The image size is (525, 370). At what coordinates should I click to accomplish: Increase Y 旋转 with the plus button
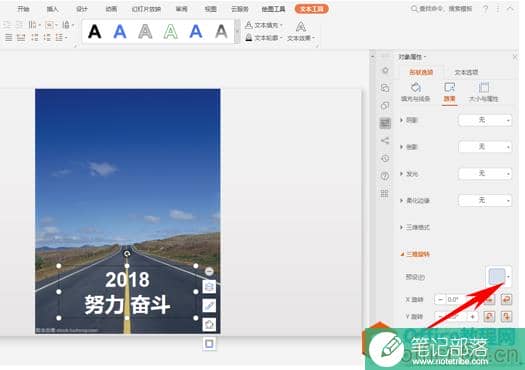point(472,316)
